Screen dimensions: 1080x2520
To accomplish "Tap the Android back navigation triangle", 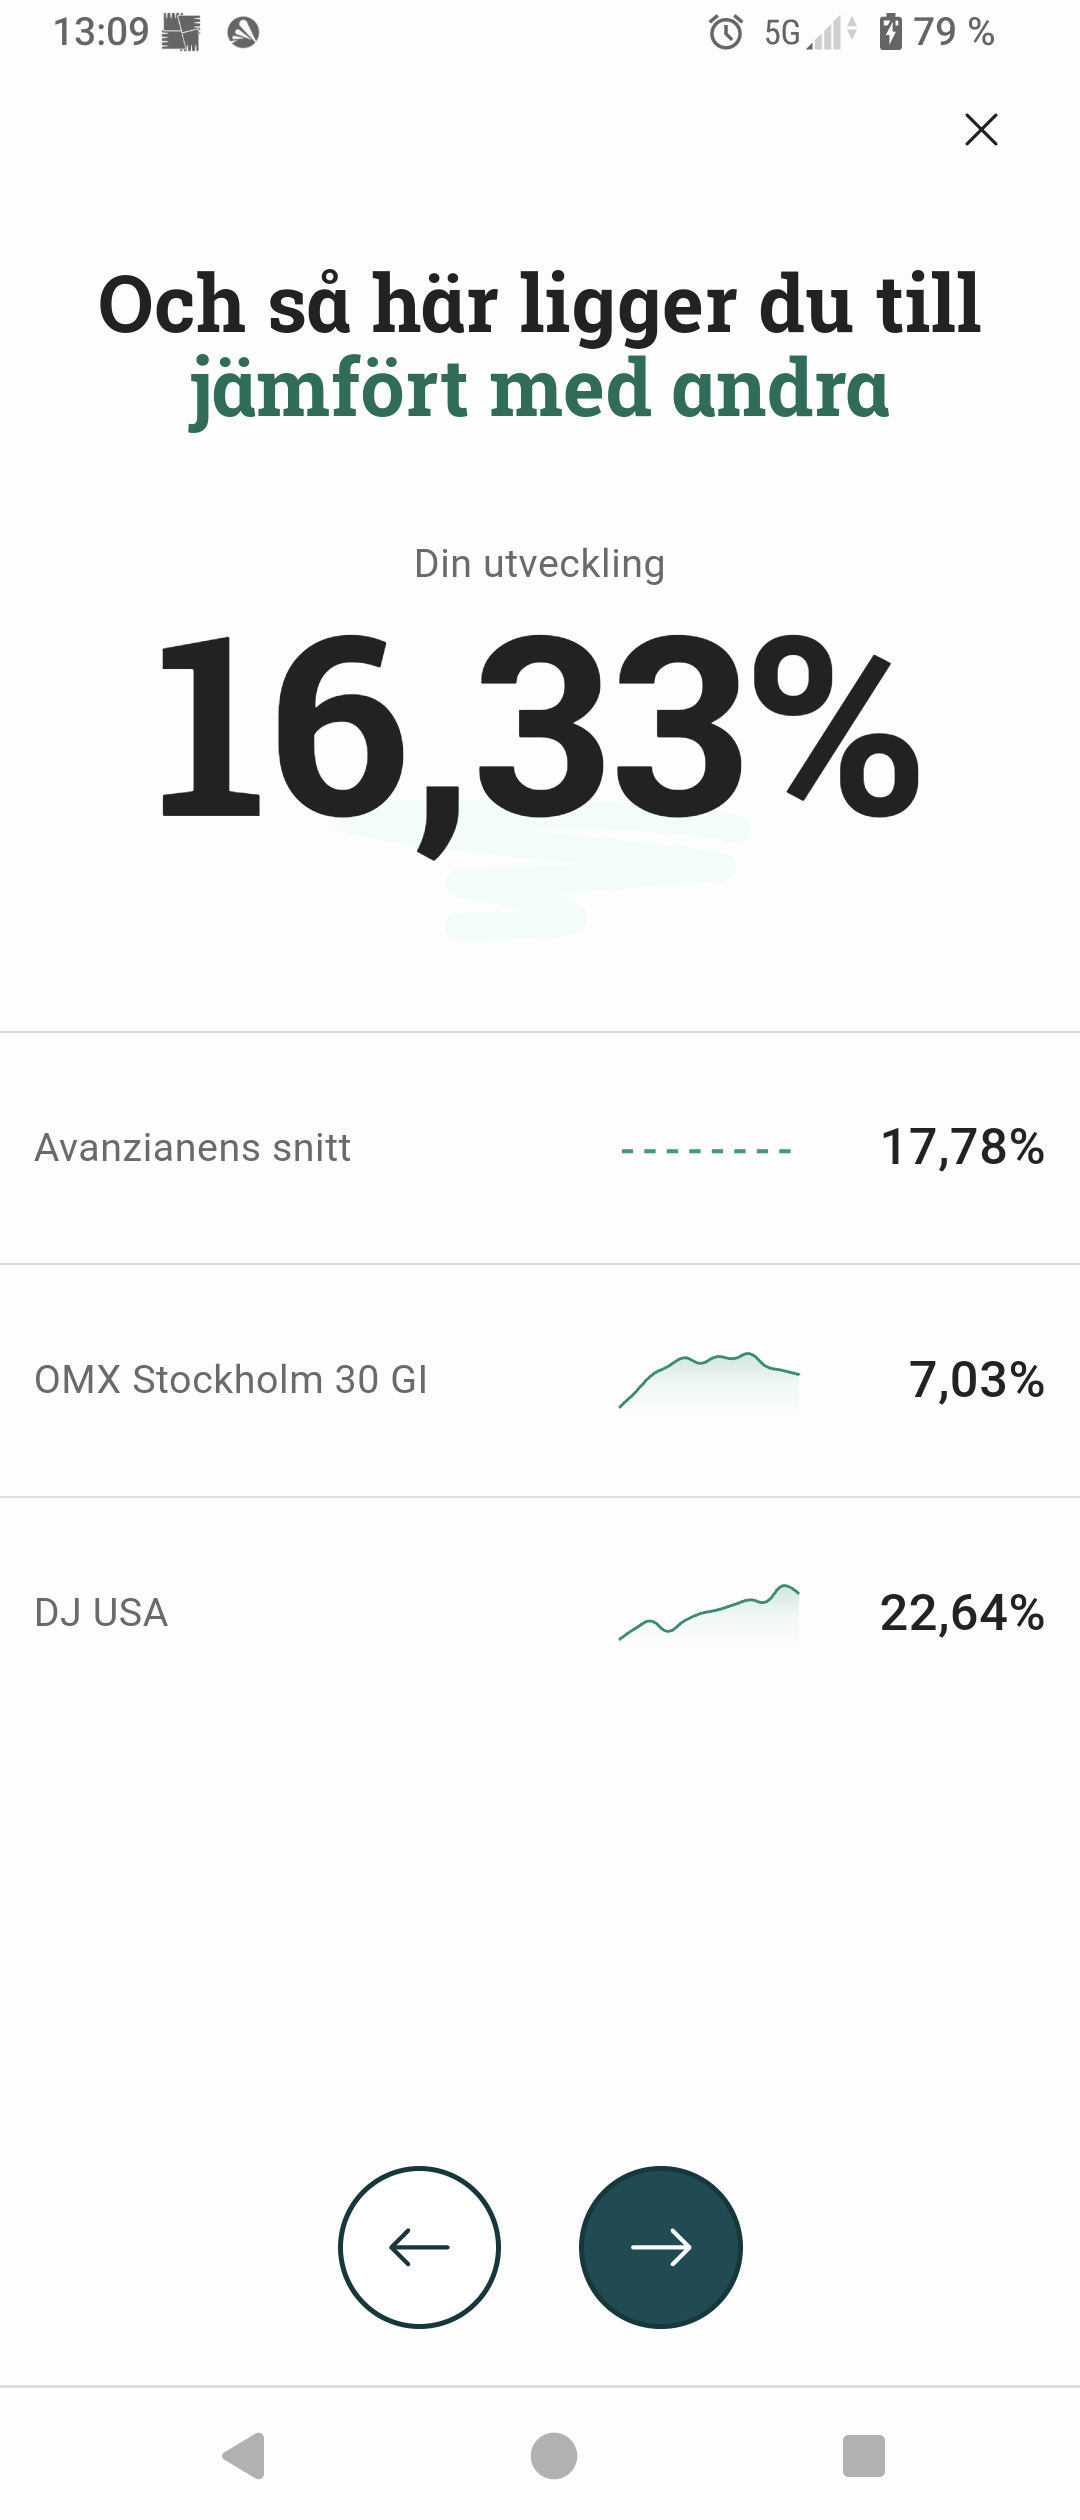I will (243, 2456).
